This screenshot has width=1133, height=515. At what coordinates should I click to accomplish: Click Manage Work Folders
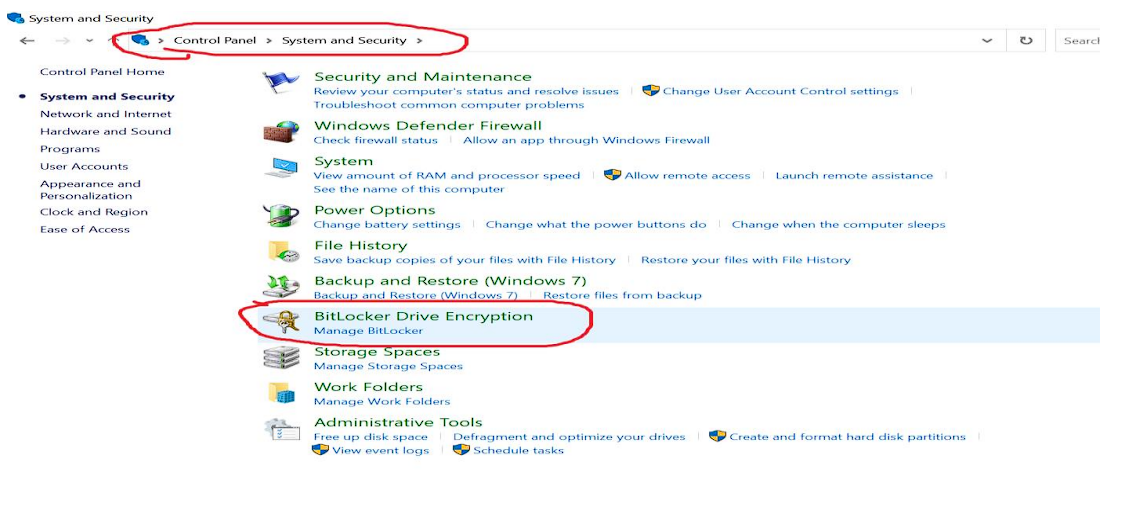coord(382,402)
